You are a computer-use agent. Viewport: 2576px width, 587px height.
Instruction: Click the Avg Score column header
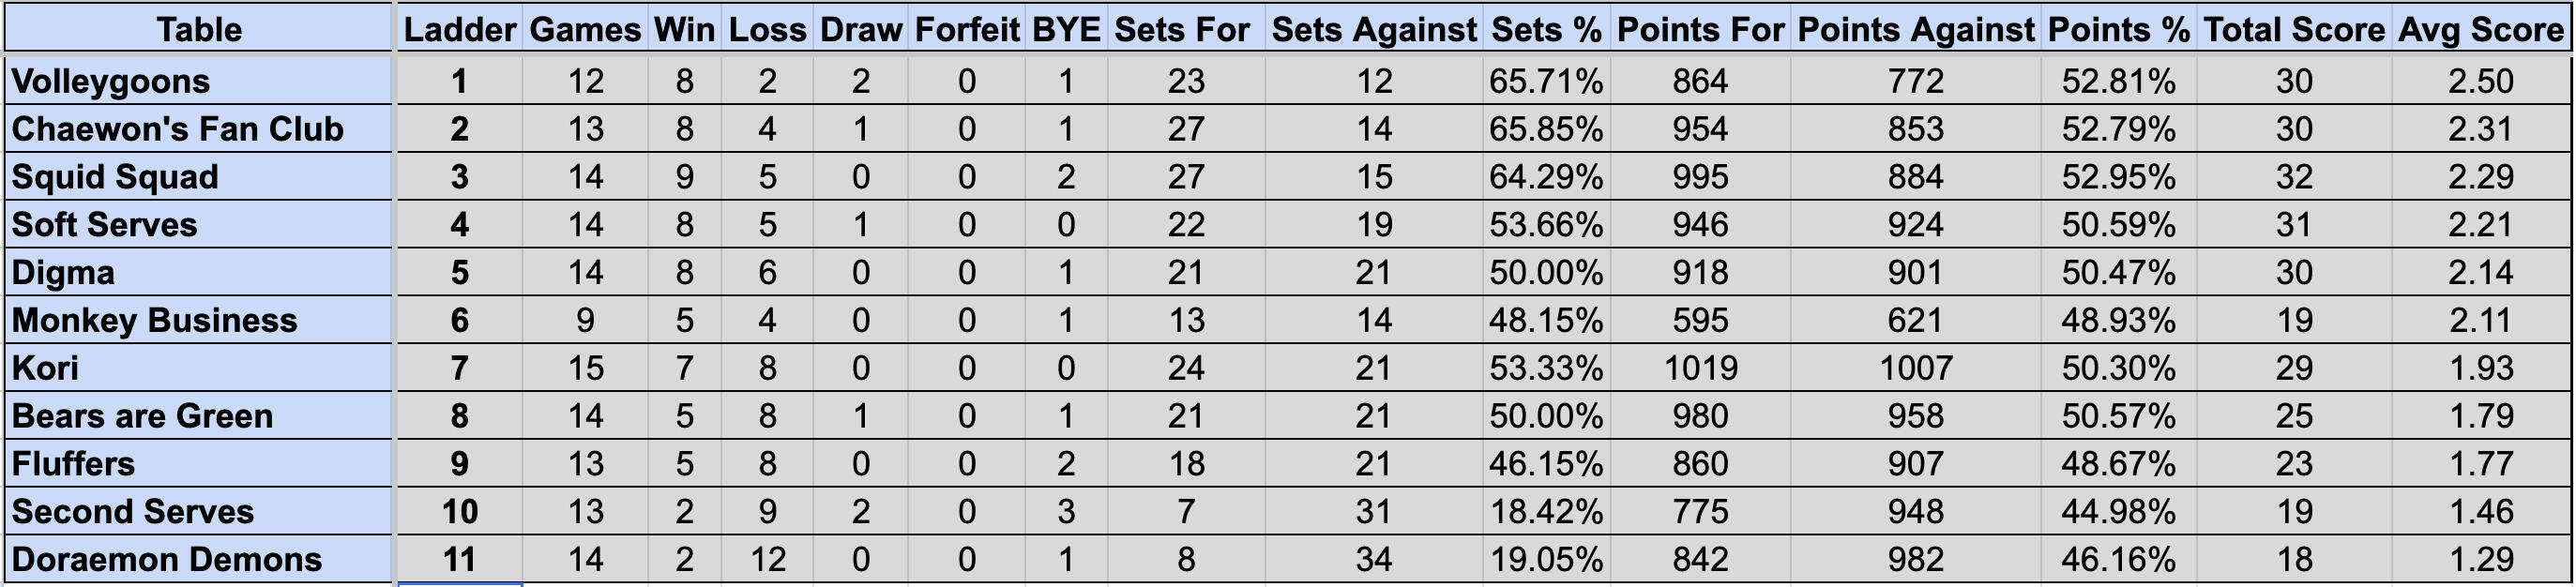pyautogui.click(x=2481, y=29)
